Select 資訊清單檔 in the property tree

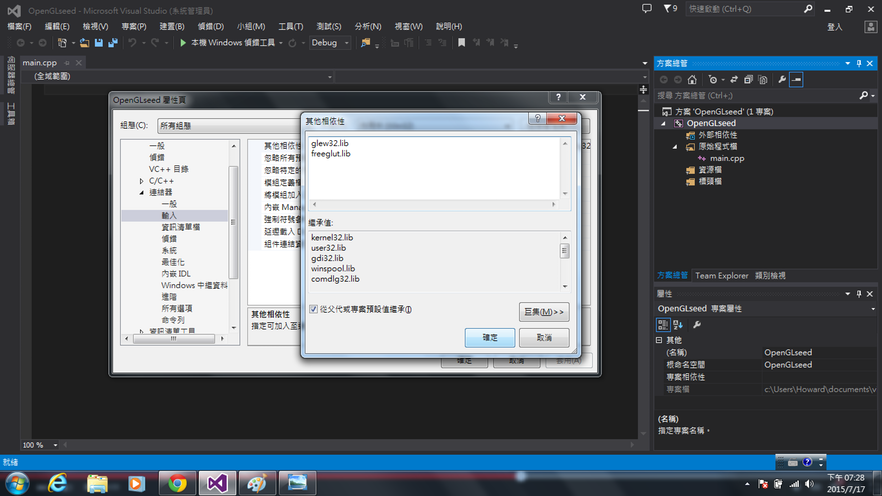click(x=181, y=227)
